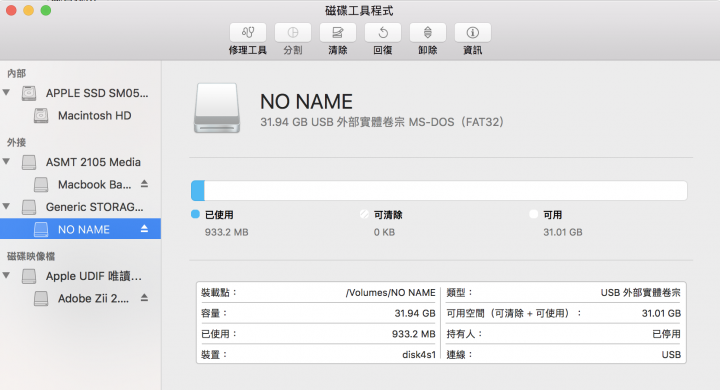Viewport: 720px width, 390px height.
Task: Eject the Adobe Zii 2... disk image
Action: [x=144, y=298]
